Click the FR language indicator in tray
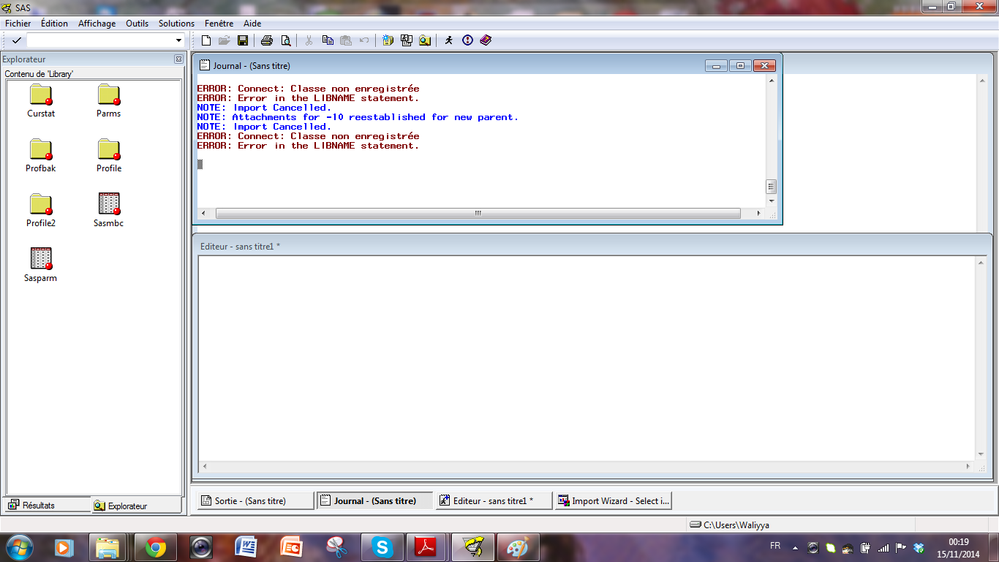The height and width of the screenshot is (562, 999). coord(775,546)
